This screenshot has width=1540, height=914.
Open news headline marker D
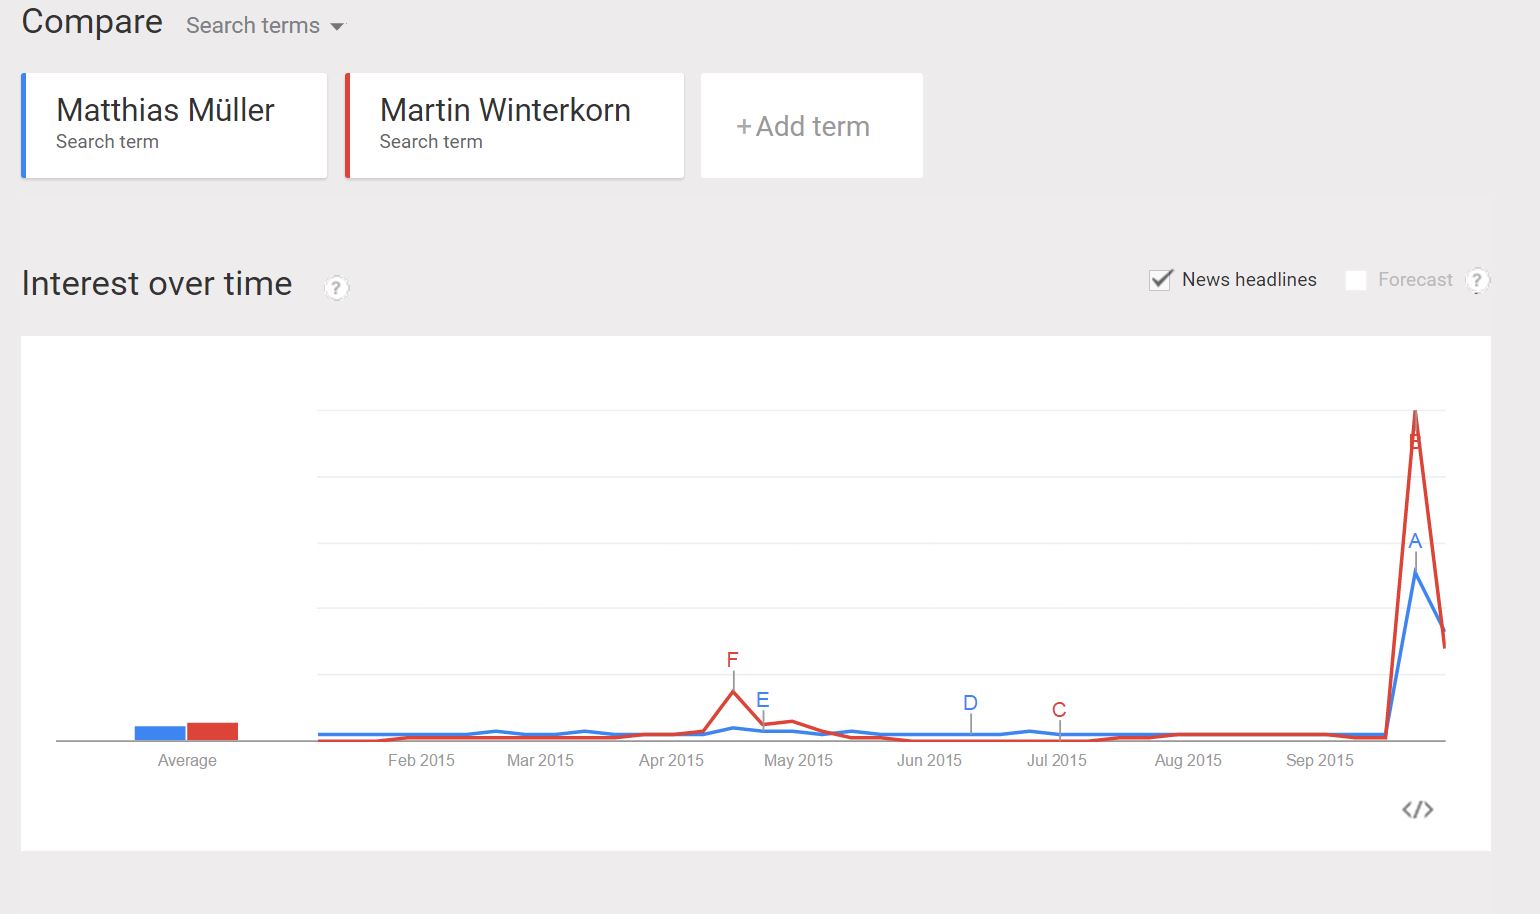(x=970, y=703)
